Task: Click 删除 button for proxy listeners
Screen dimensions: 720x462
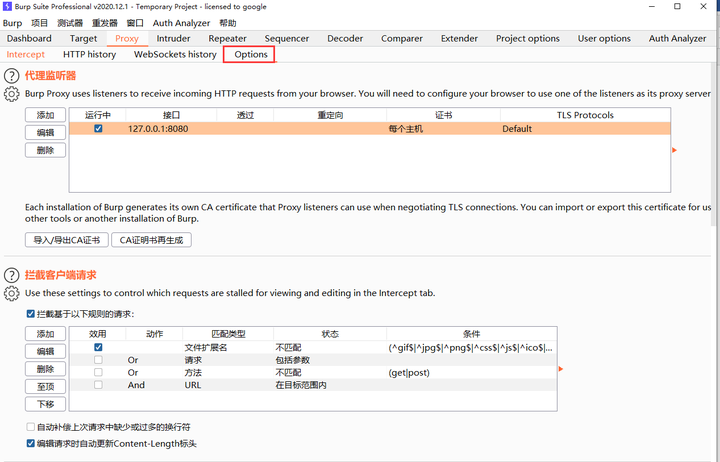Action: [x=45, y=150]
